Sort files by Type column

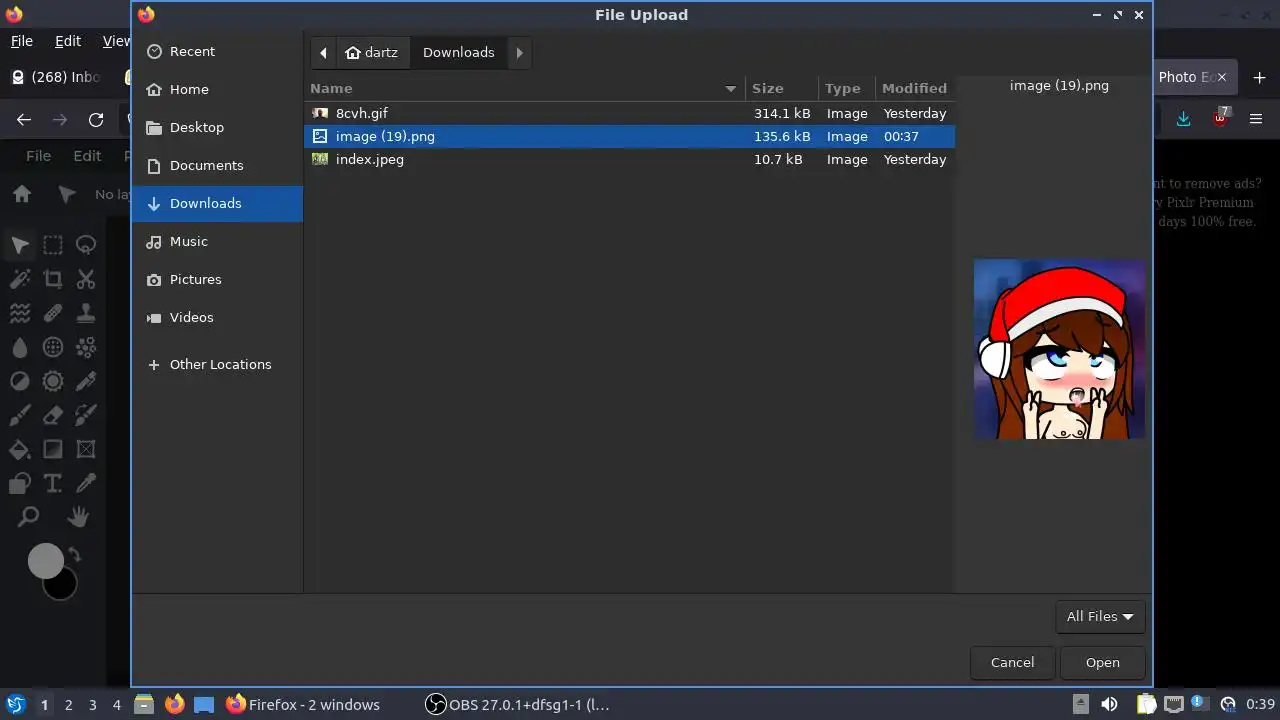(847, 88)
